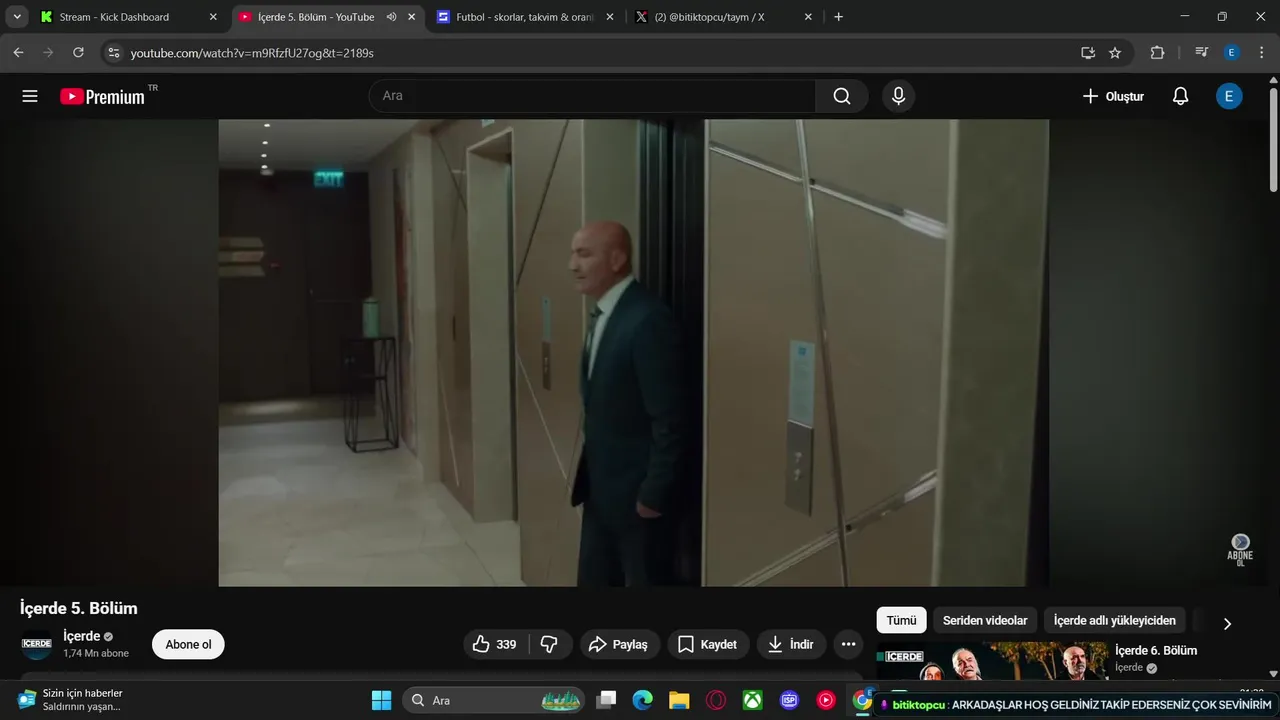Open tab search dropdown arrow
The width and height of the screenshot is (1280, 720).
17,17
